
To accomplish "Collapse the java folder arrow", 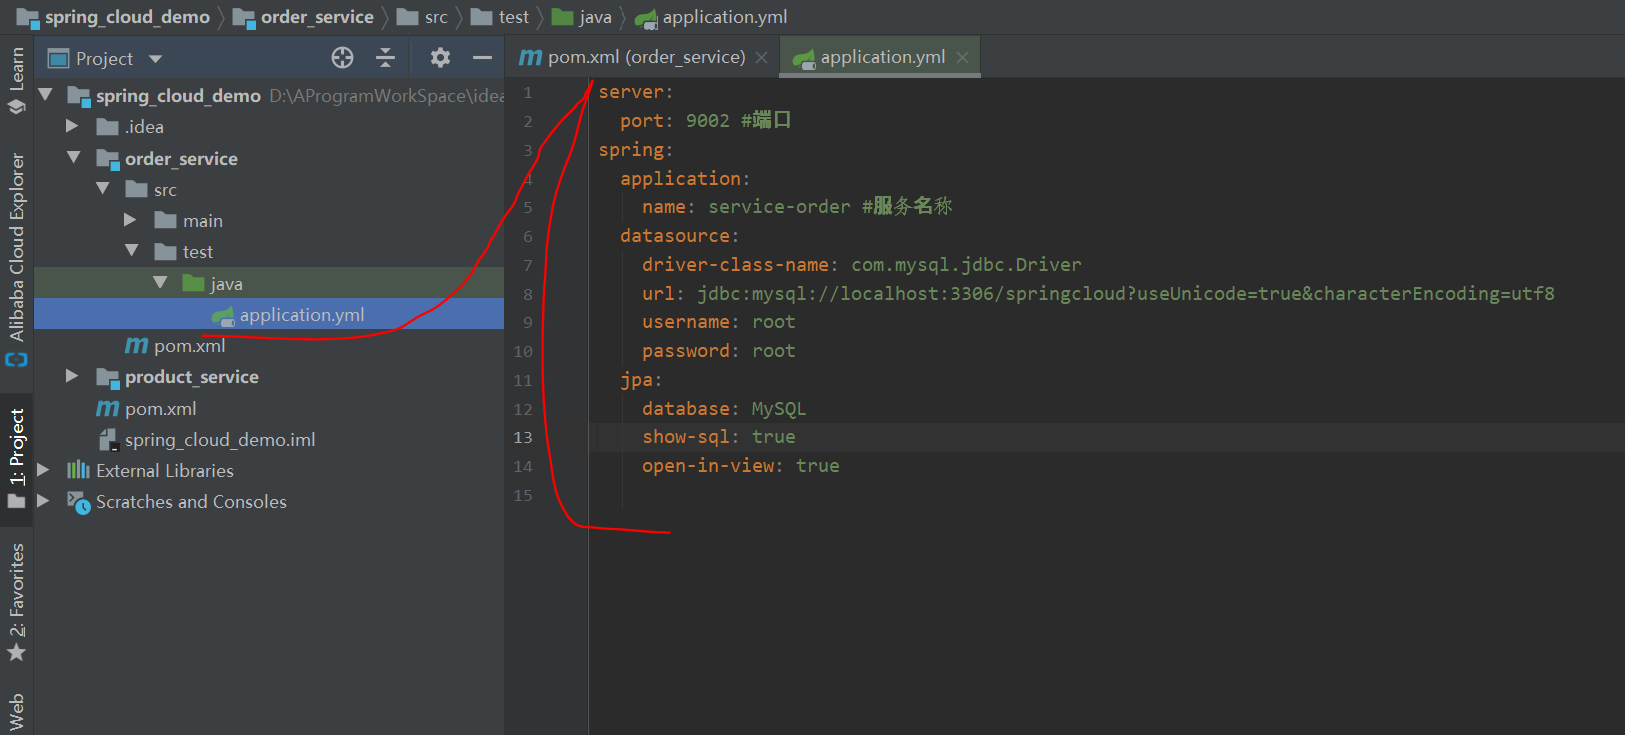I will tap(160, 282).
